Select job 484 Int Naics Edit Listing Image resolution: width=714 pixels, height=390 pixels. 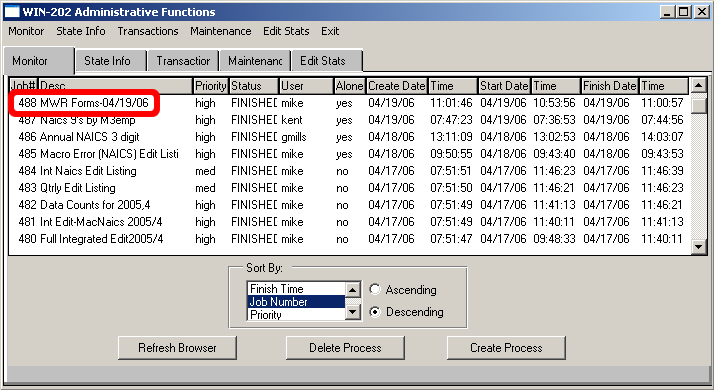349,171
